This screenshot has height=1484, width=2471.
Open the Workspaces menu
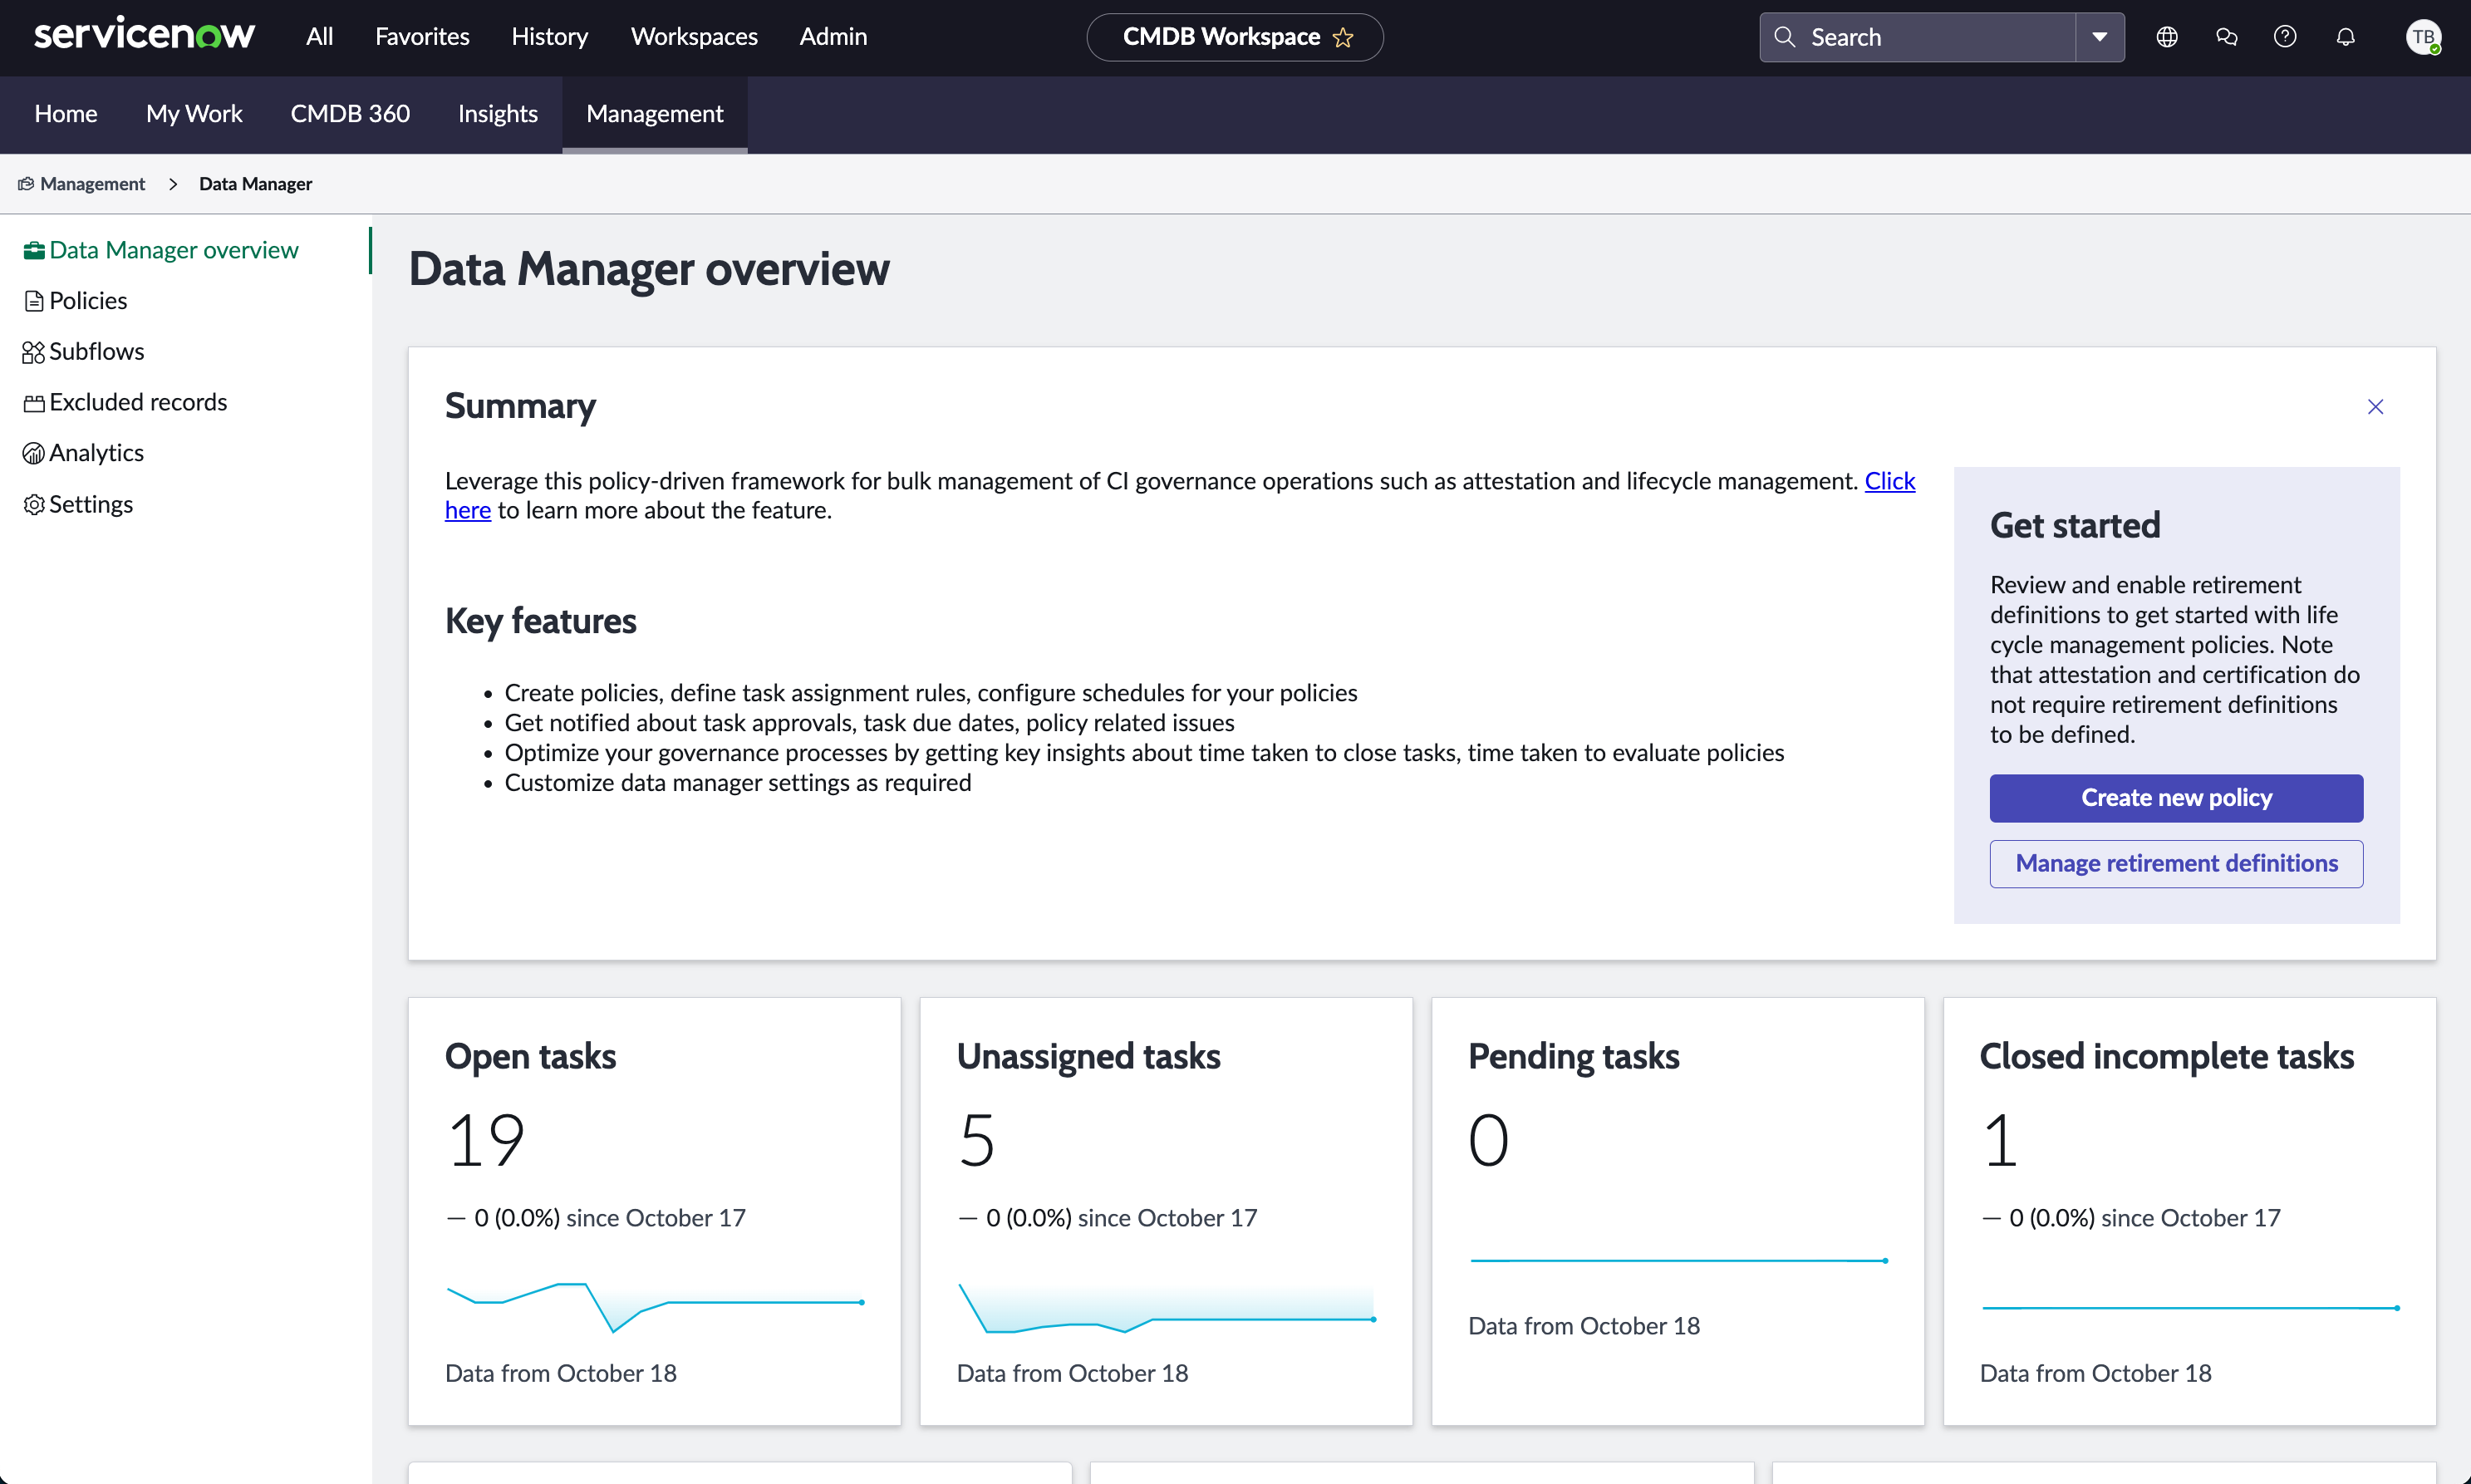point(693,37)
